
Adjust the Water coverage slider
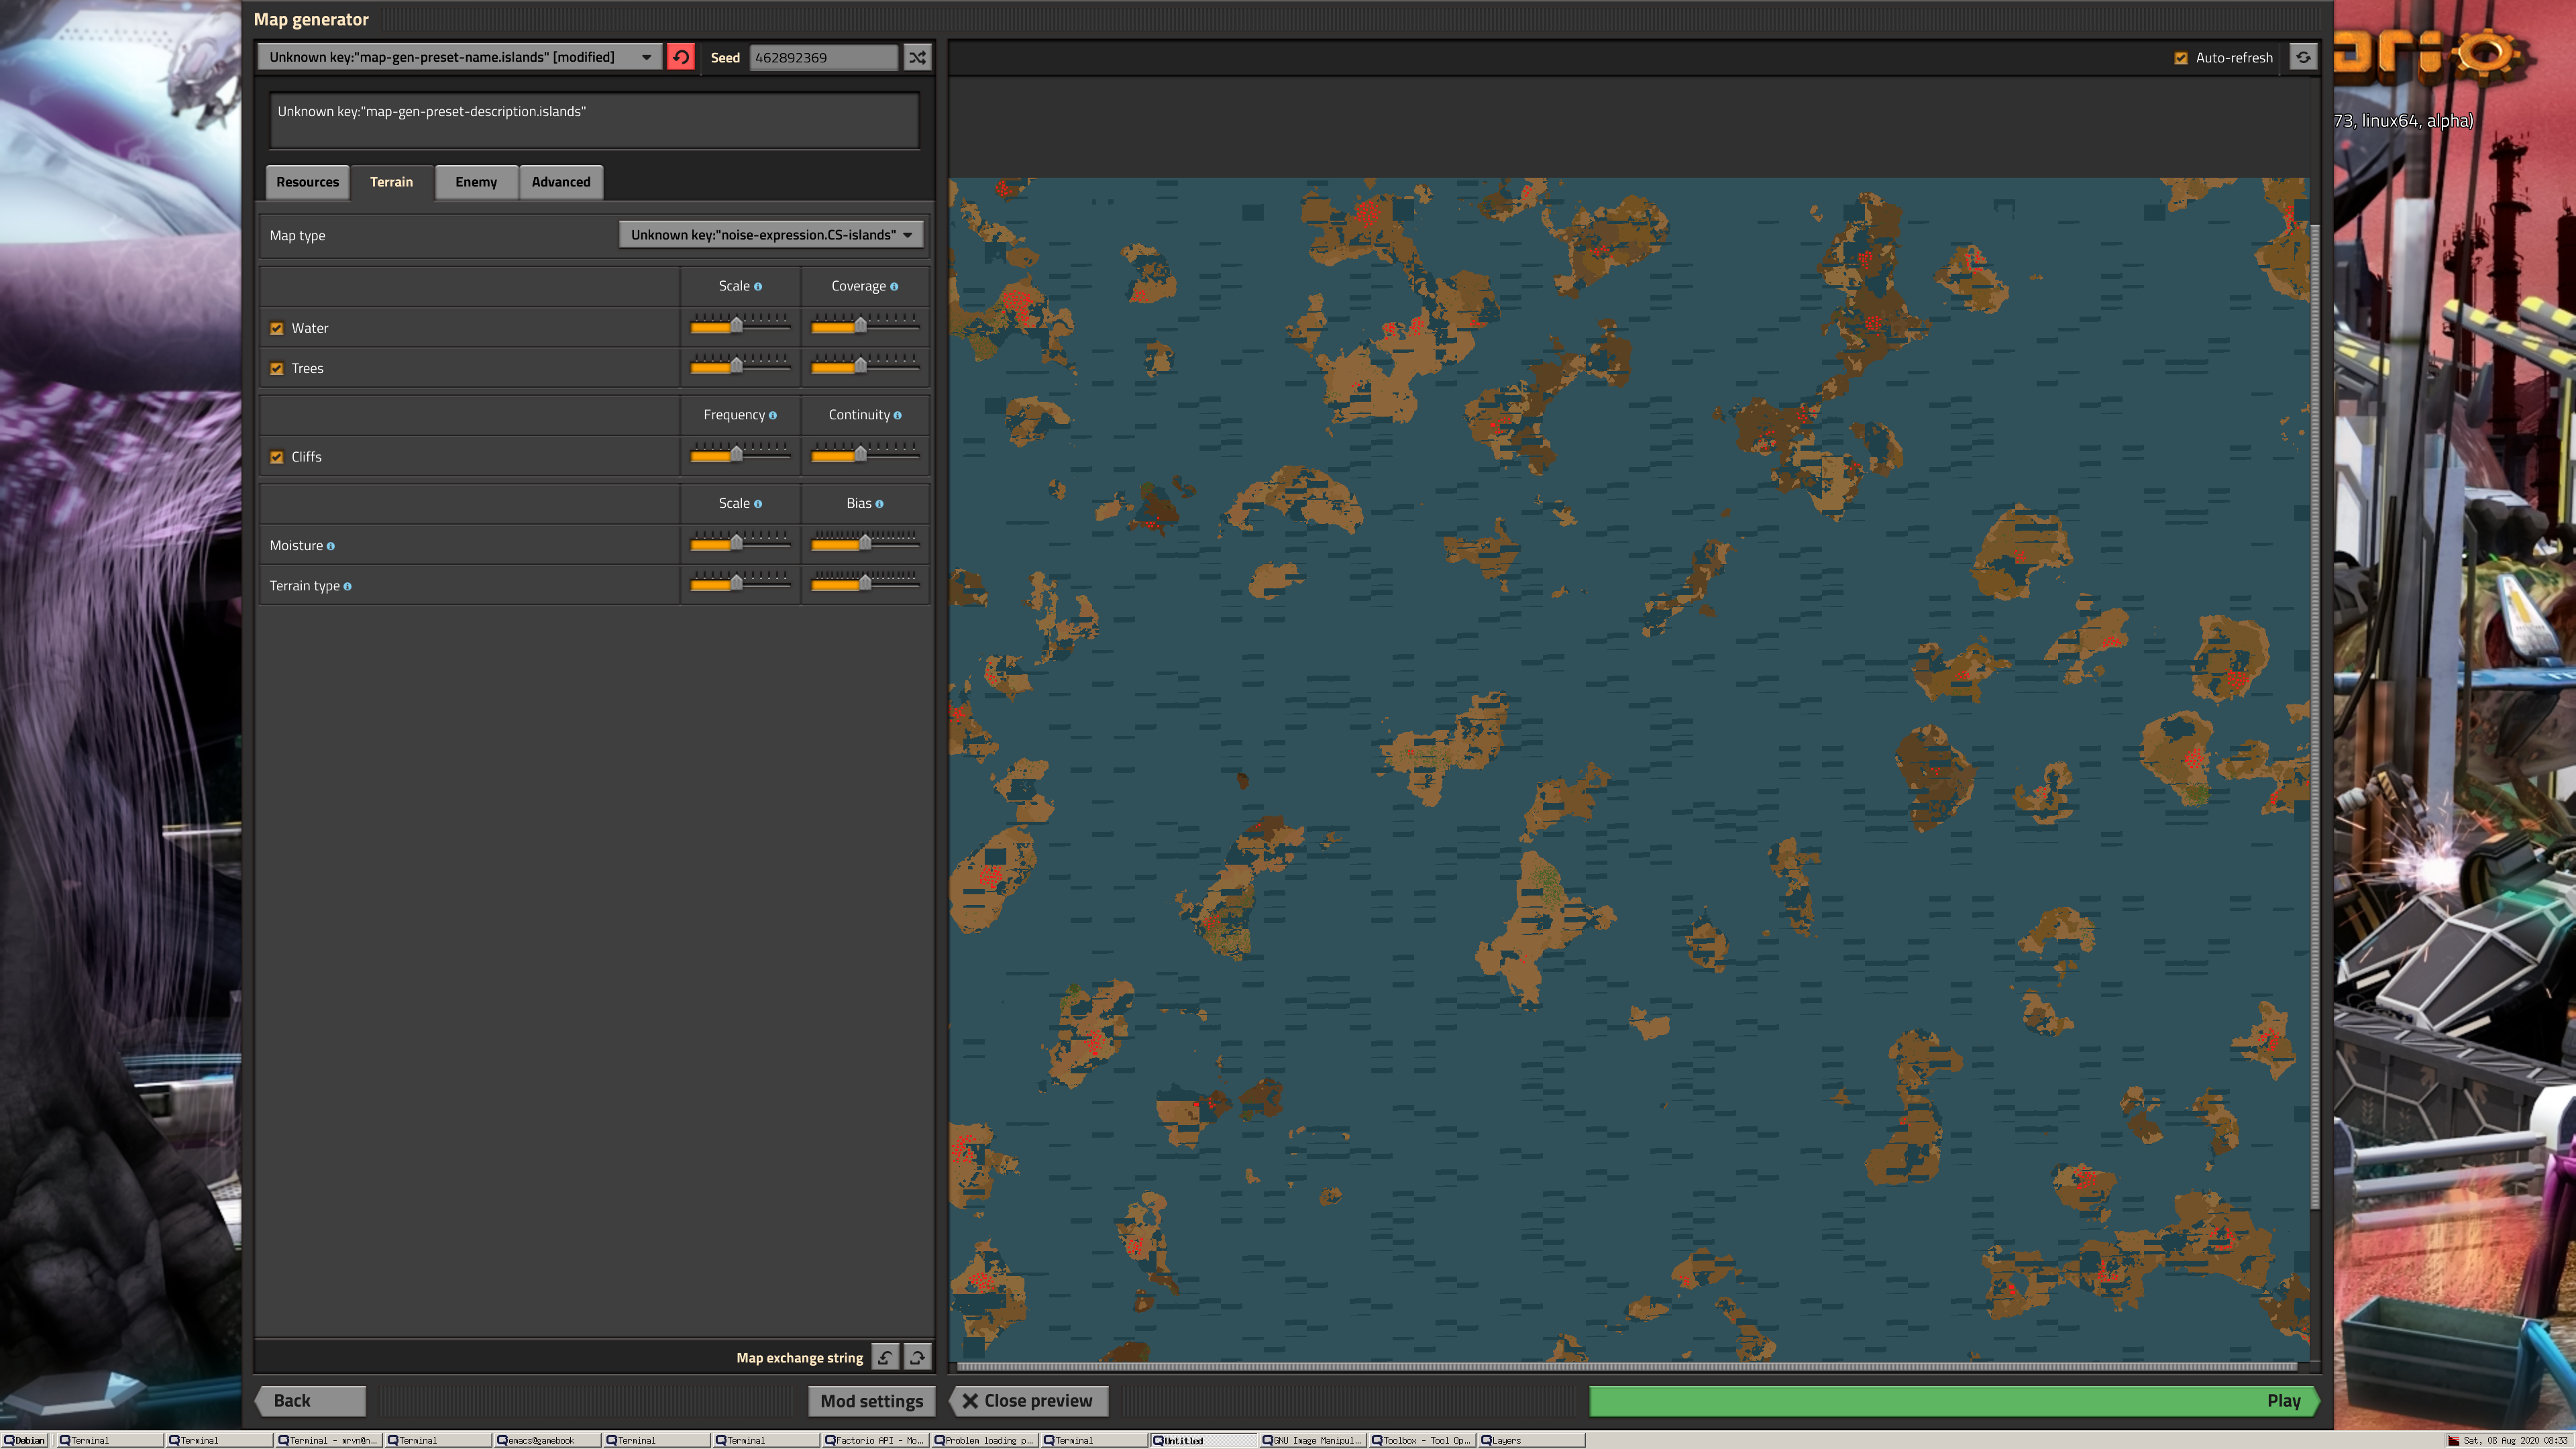[x=864, y=325]
